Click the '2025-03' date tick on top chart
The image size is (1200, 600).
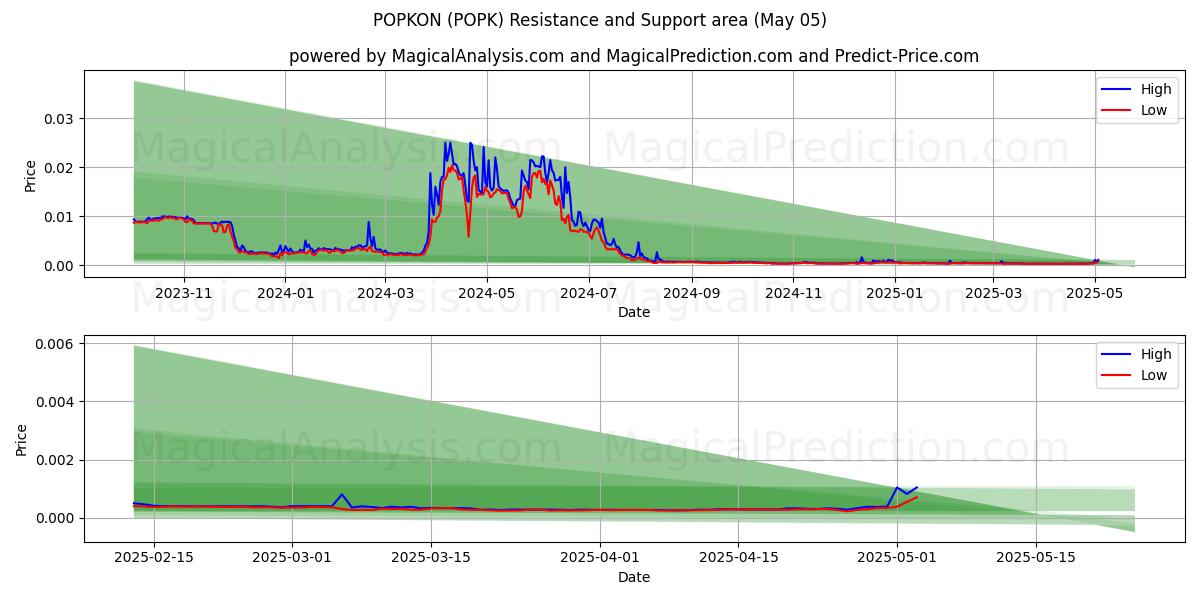pos(993,293)
